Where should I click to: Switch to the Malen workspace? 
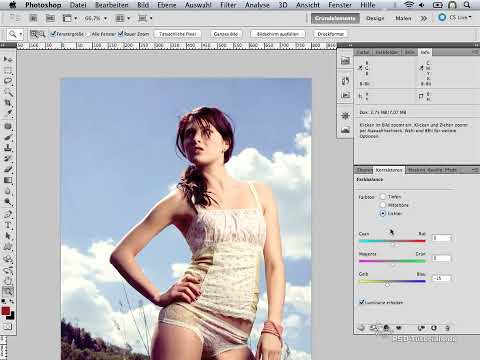tap(403, 18)
